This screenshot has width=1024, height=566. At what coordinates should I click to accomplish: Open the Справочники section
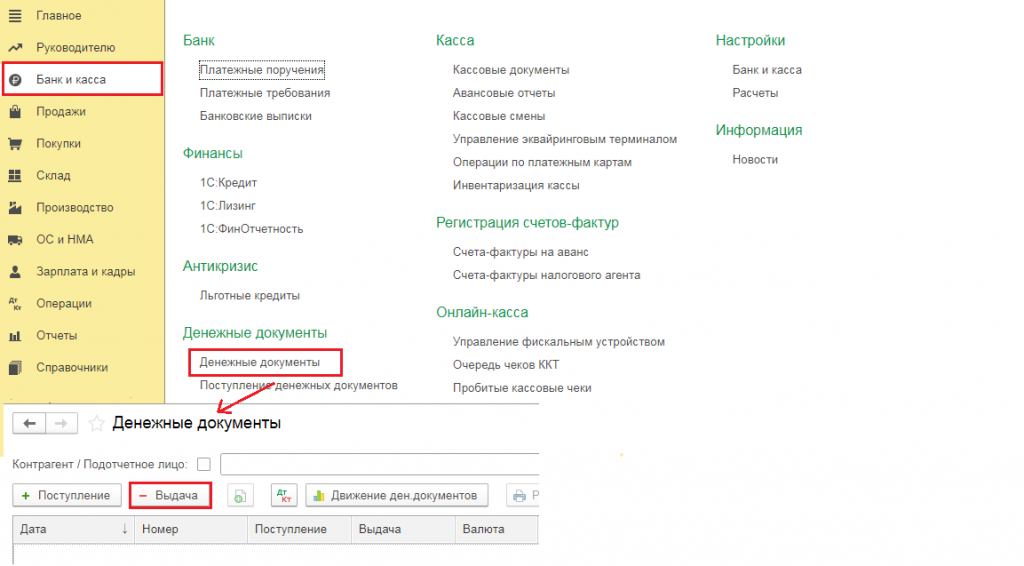tap(72, 368)
